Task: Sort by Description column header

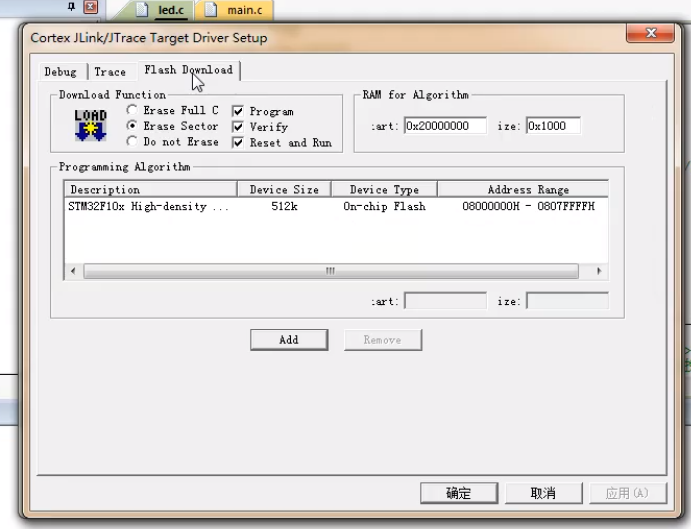Action: tap(150, 190)
